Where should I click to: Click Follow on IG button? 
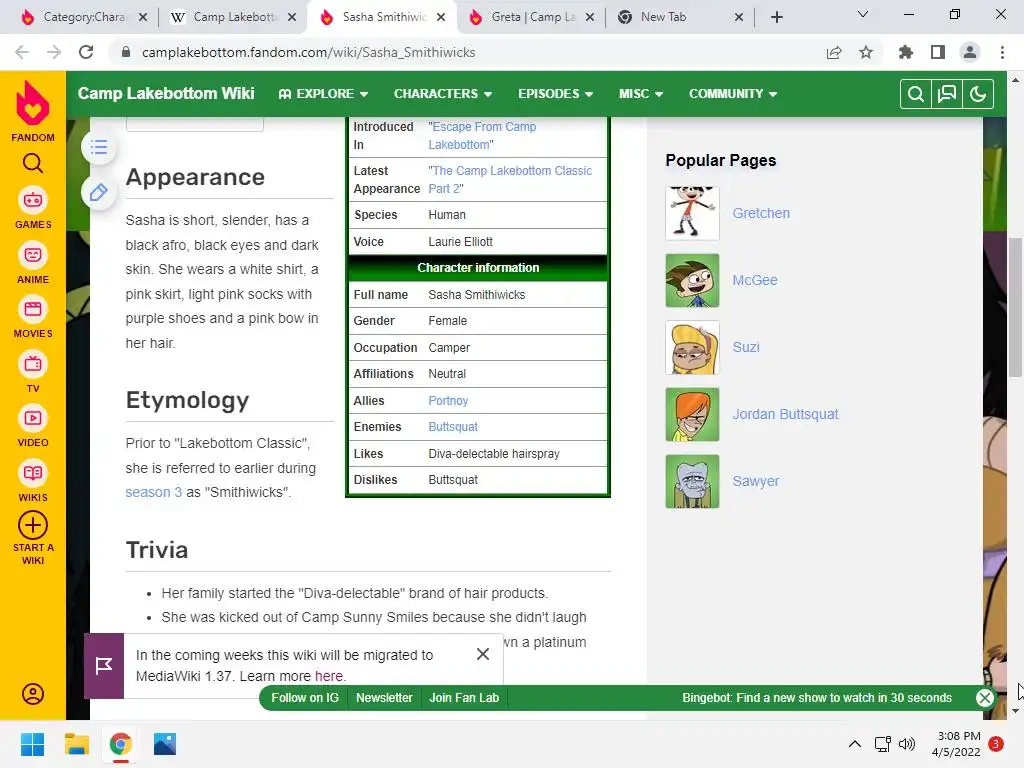(x=305, y=697)
